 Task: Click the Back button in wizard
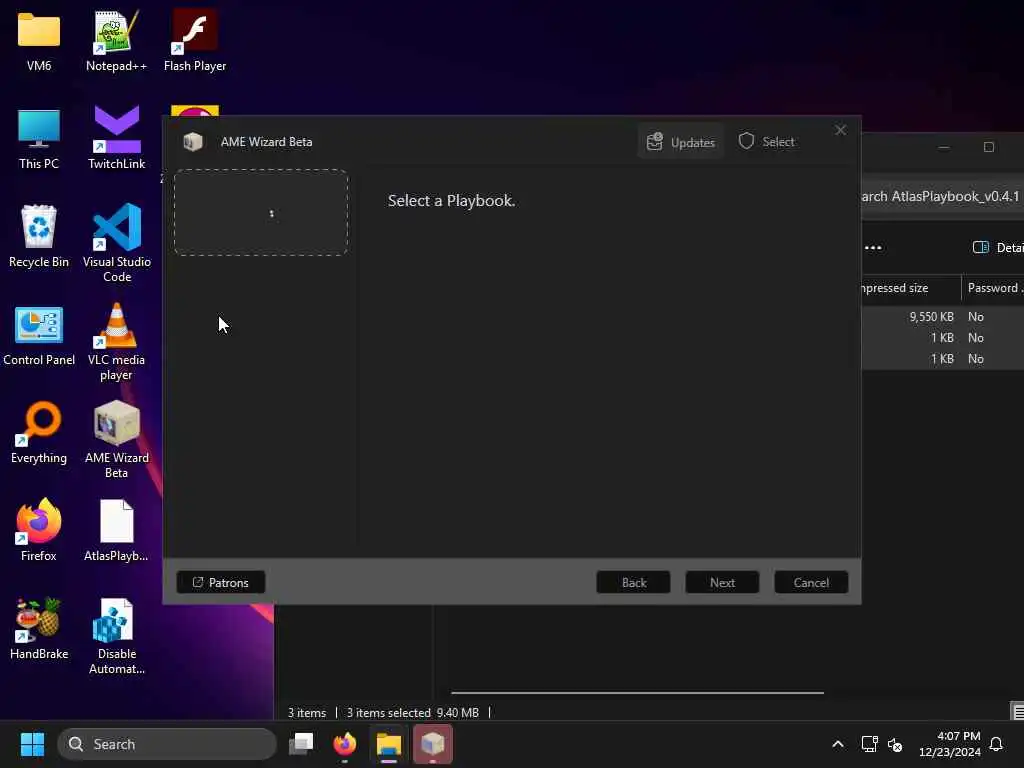tap(633, 582)
